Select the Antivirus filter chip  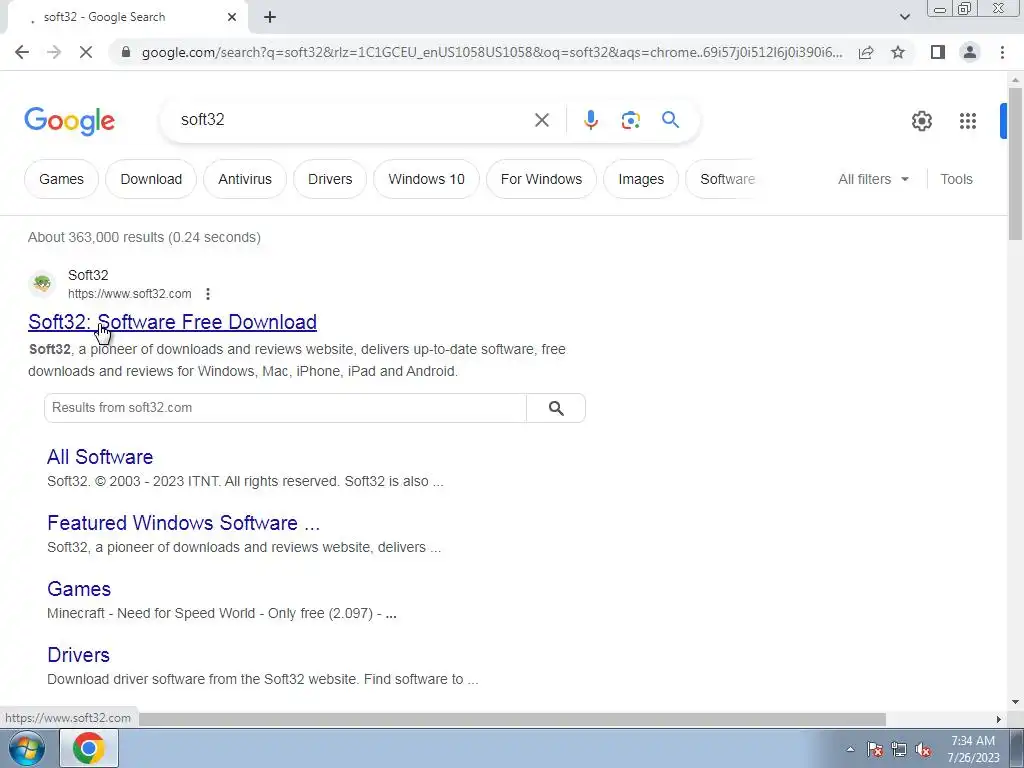pyautogui.click(x=245, y=179)
